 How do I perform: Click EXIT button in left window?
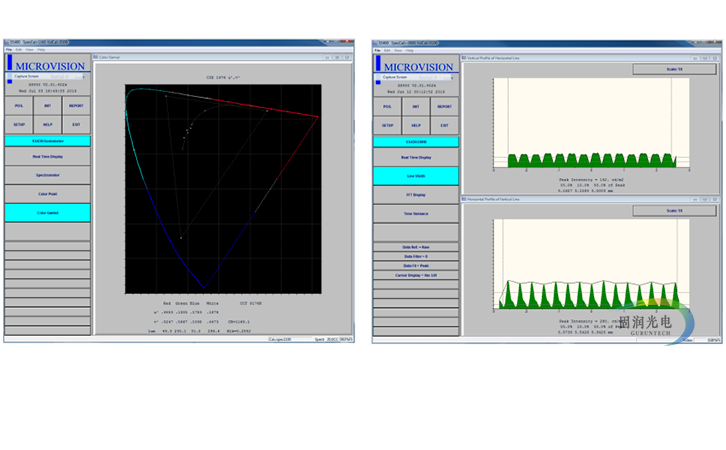(x=76, y=125)
